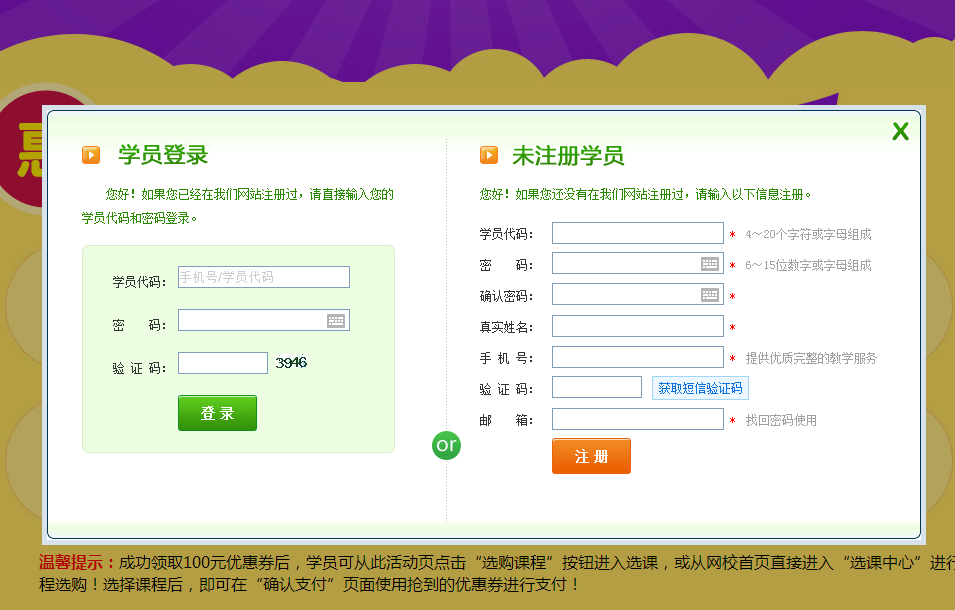The width and height of the screenshot is (955, 610).
Task: Select the 真实姓名 text field
Action: pos(637,326)
